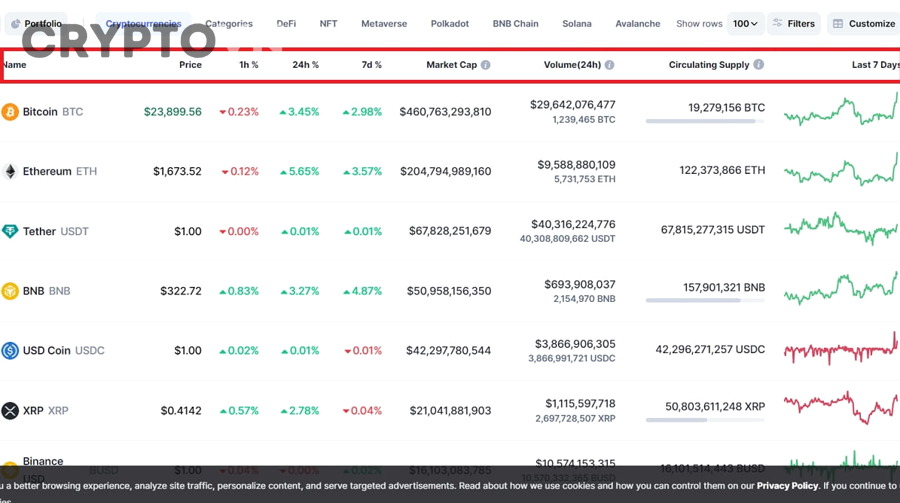
Task: Open the Bitcoin BTC coin link
Action: pos(53,111)
